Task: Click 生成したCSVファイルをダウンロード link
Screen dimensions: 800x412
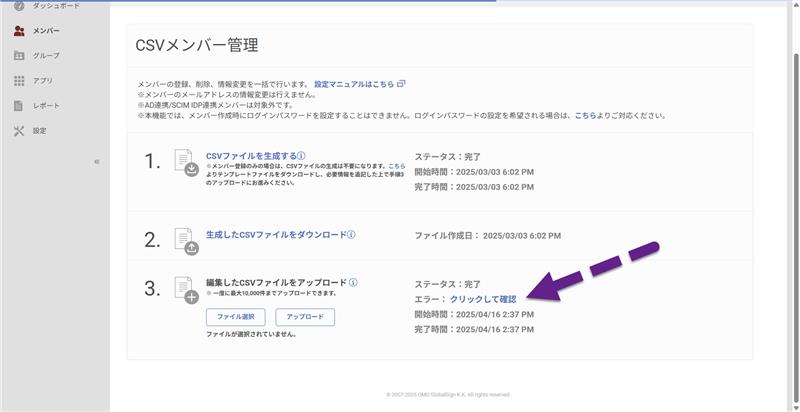Action: 276,235
